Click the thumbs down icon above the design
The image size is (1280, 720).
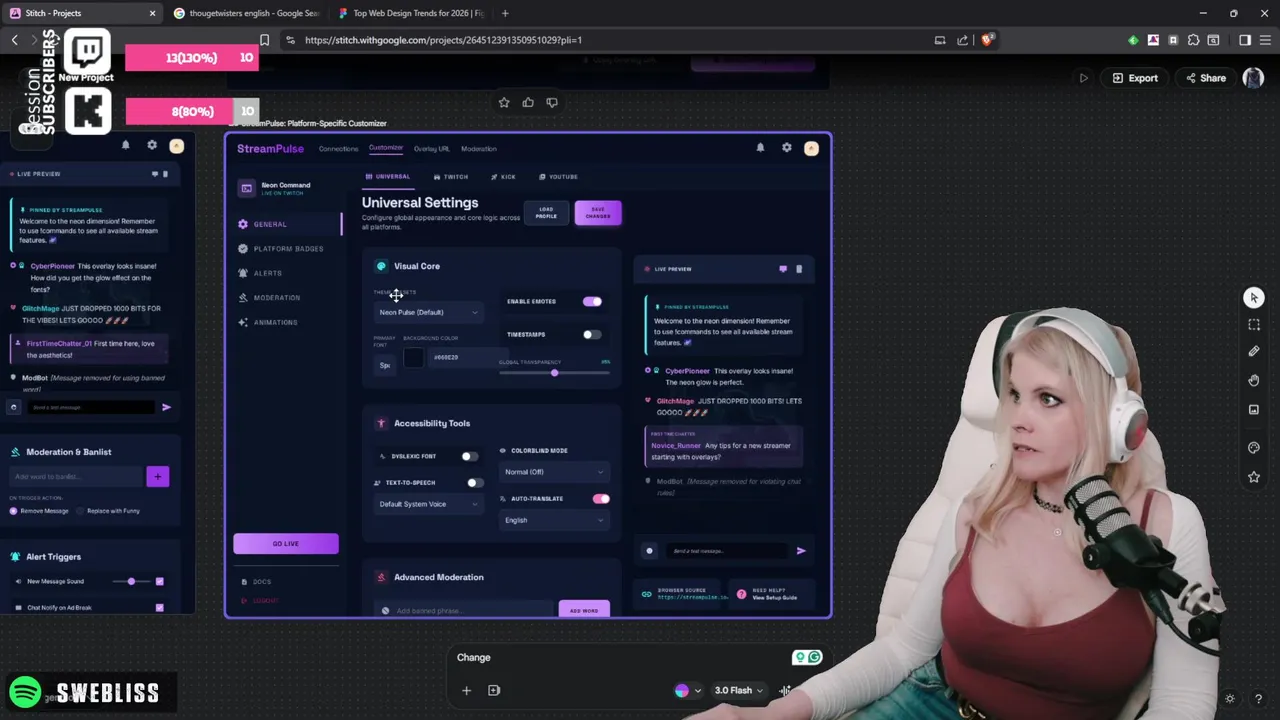point(552,102)
